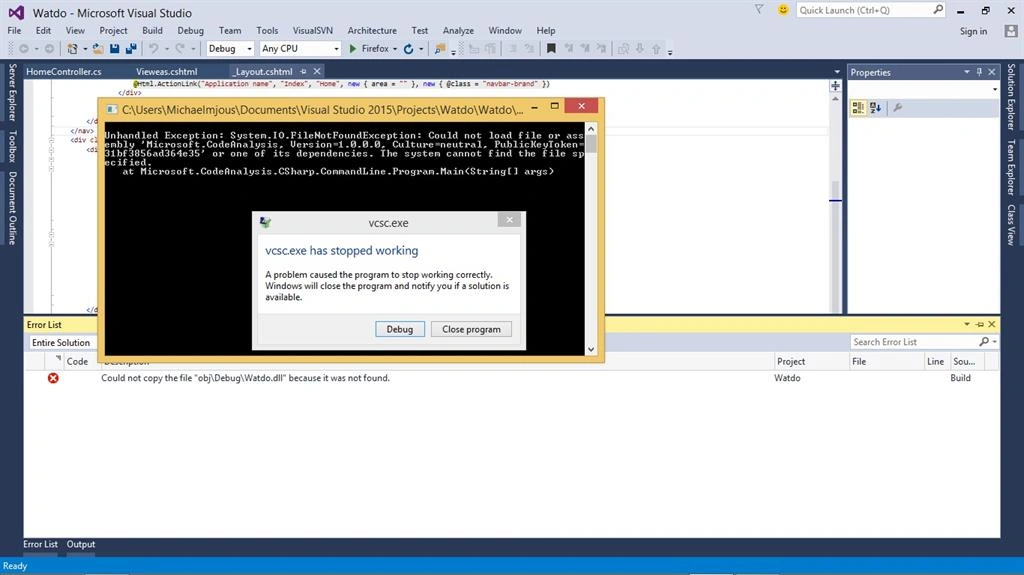Screen dimensions: 1024x575
Task: Toggle auto-hide pin on the Properties panel
Action: click(979, 72)
